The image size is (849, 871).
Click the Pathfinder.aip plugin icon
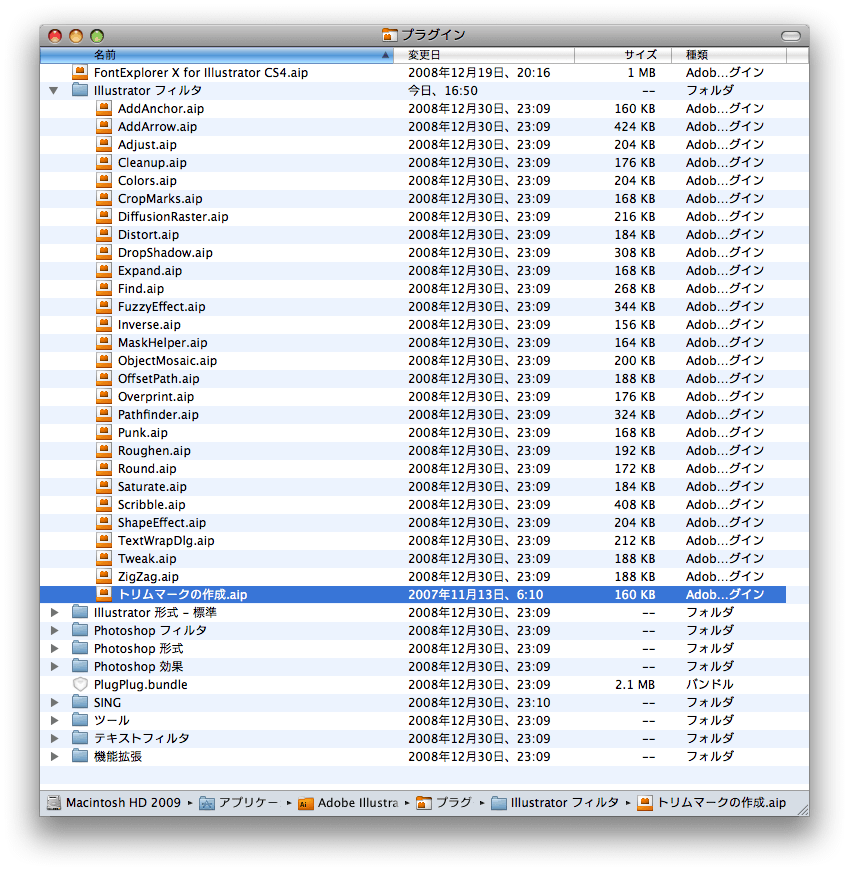click(104, 414)
